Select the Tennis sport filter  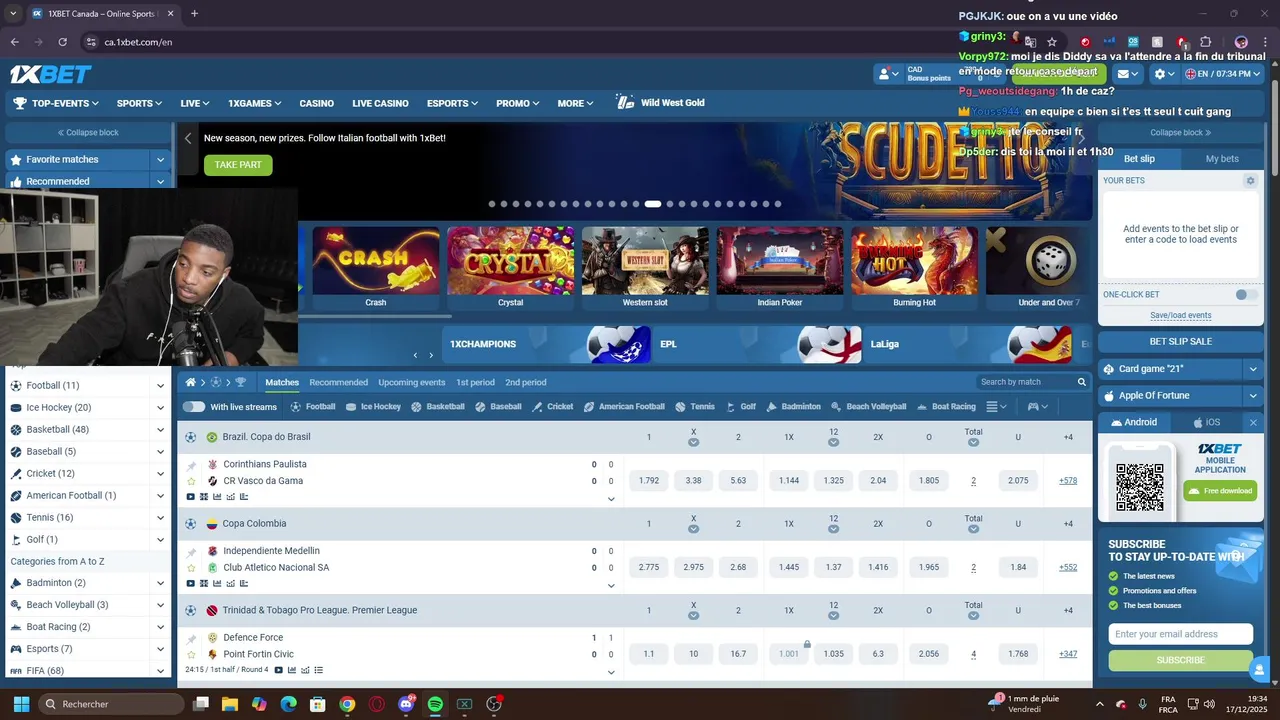click(x=695, y=407)
